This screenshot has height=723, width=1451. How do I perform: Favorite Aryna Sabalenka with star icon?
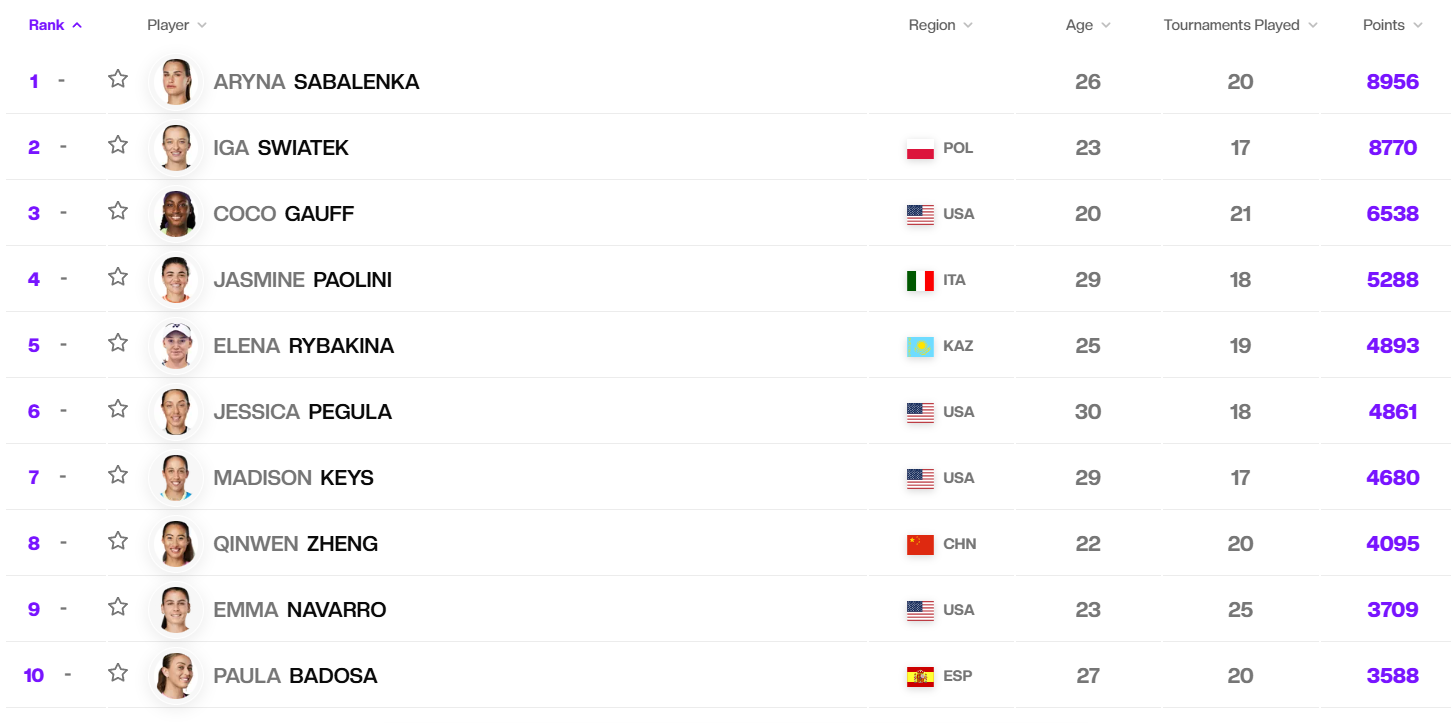coord(118,79)
